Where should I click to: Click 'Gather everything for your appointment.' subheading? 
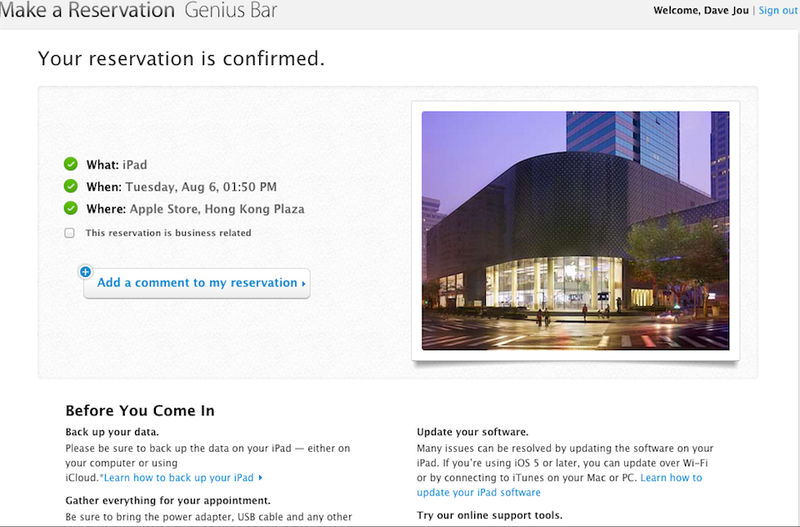click(x=168, y=500)
